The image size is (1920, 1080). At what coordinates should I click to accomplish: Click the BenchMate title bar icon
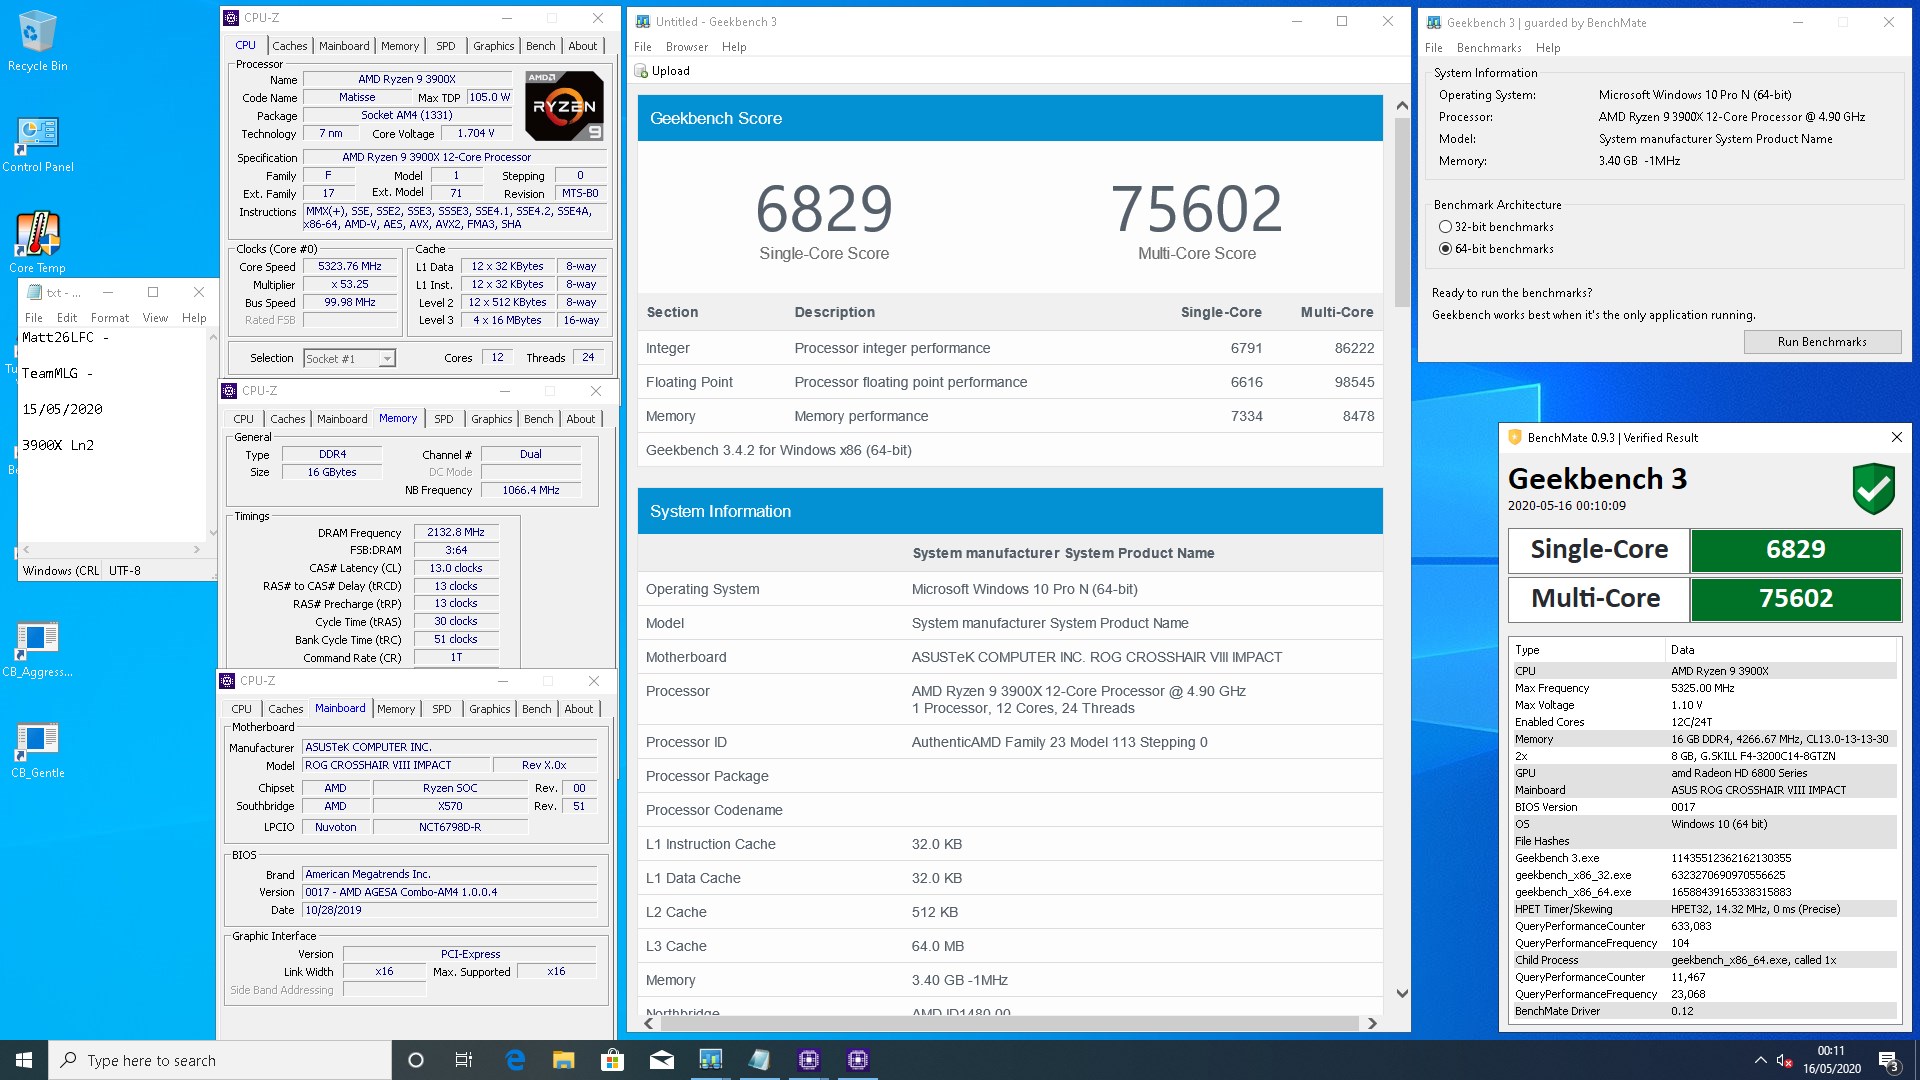tap(1515, 437)
